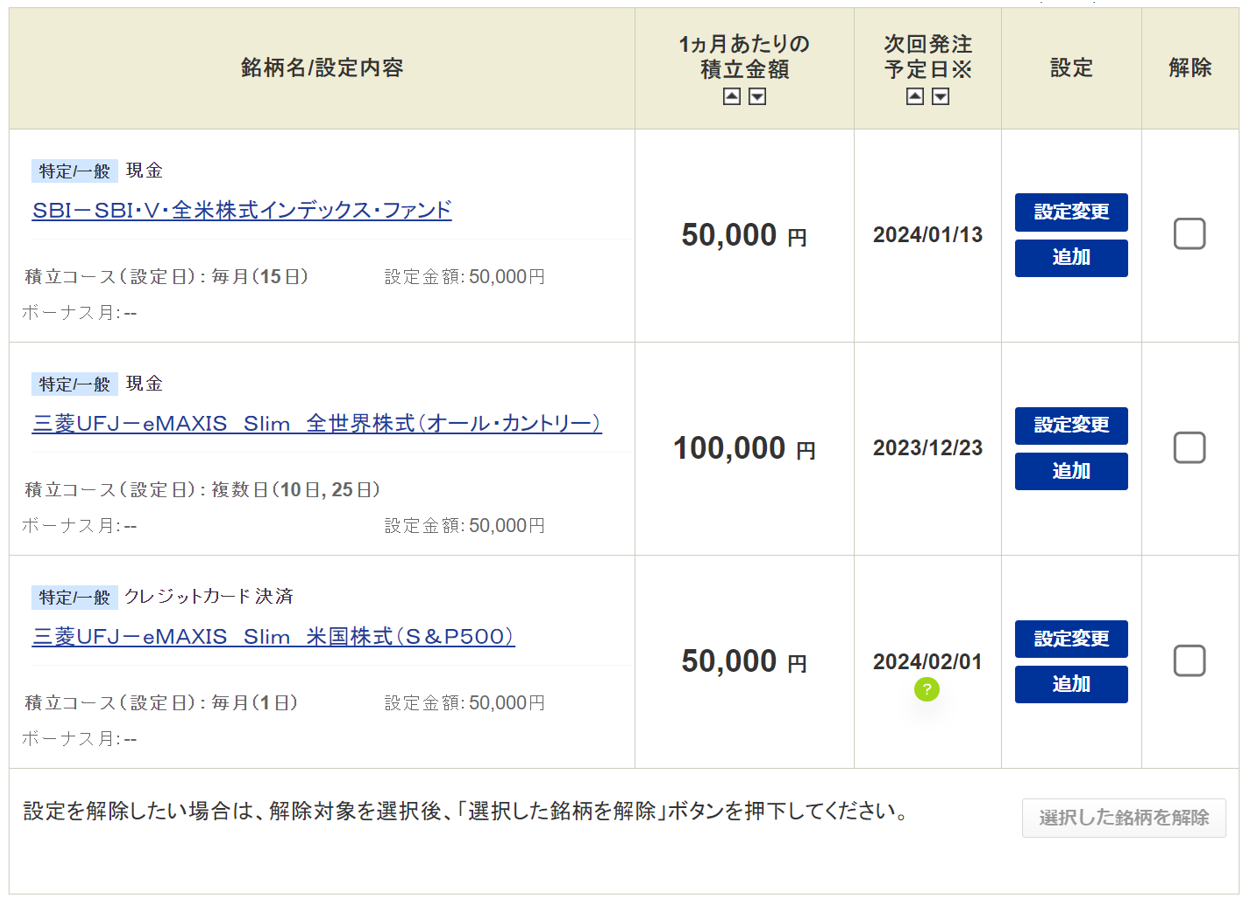The width and height of the screenshot is (1249, 900).
Task: Click the 銘柄名/設定内容 column header
Action: tap(322, 68)
